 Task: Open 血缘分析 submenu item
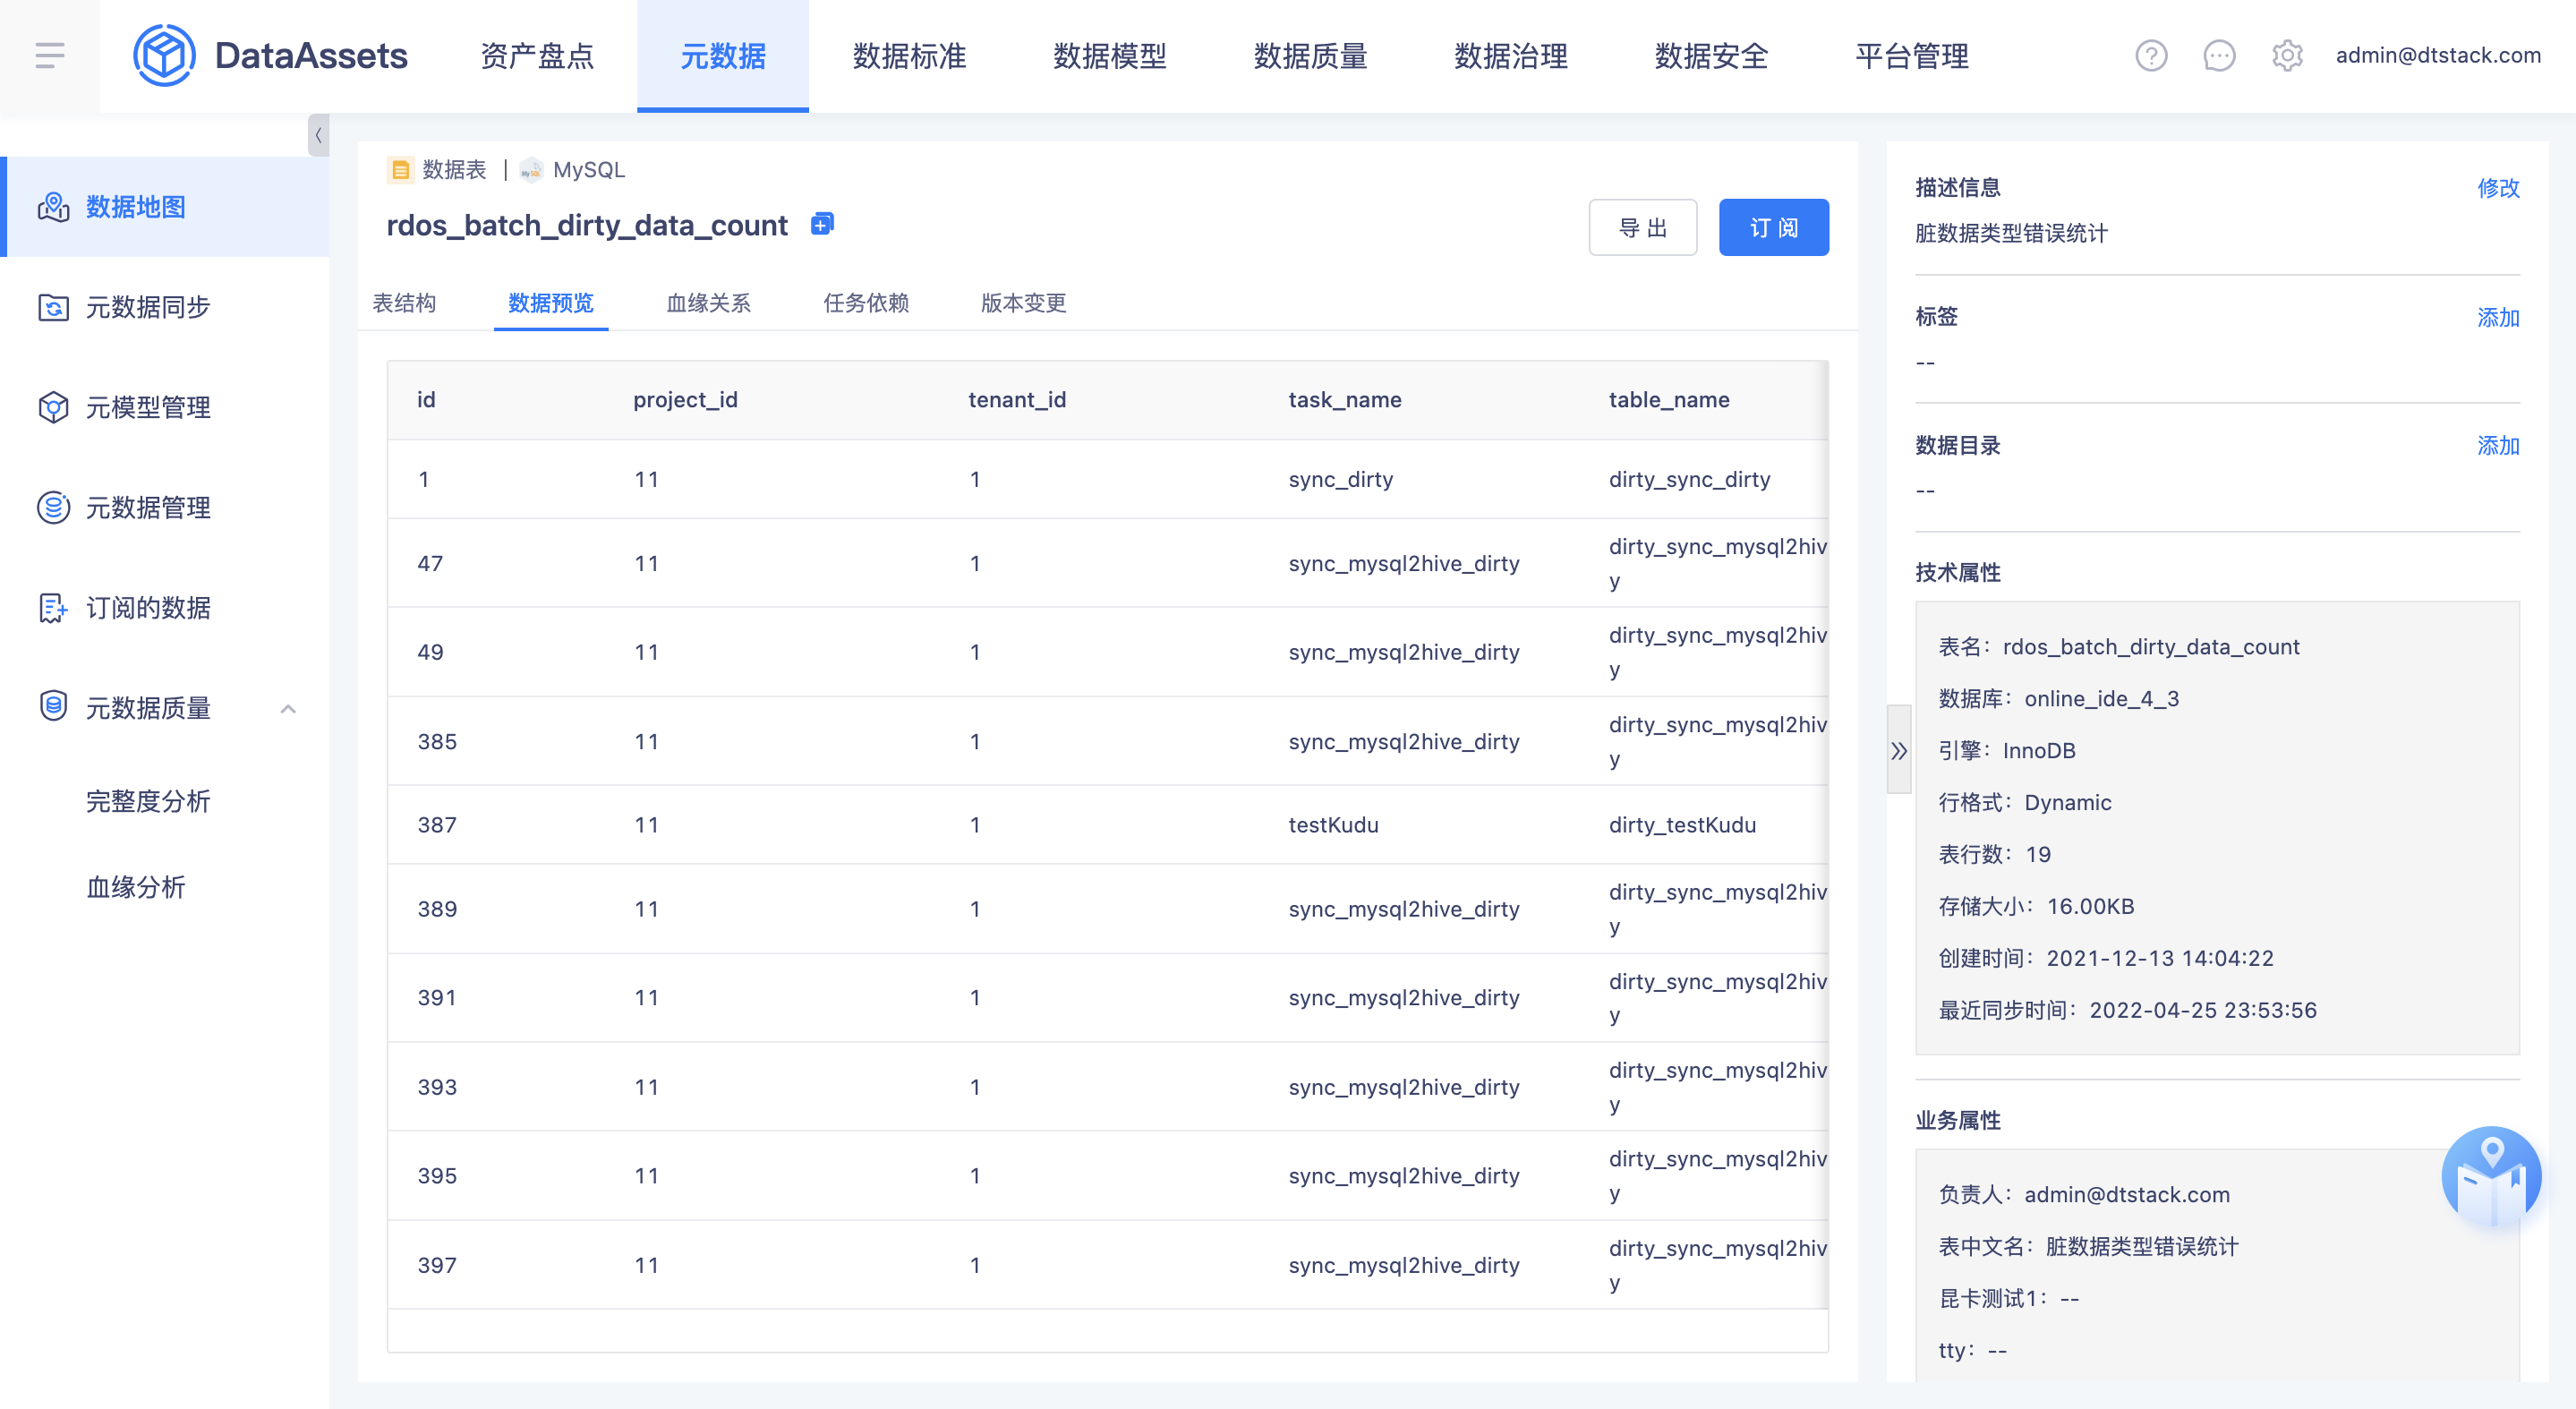[136, 887]
